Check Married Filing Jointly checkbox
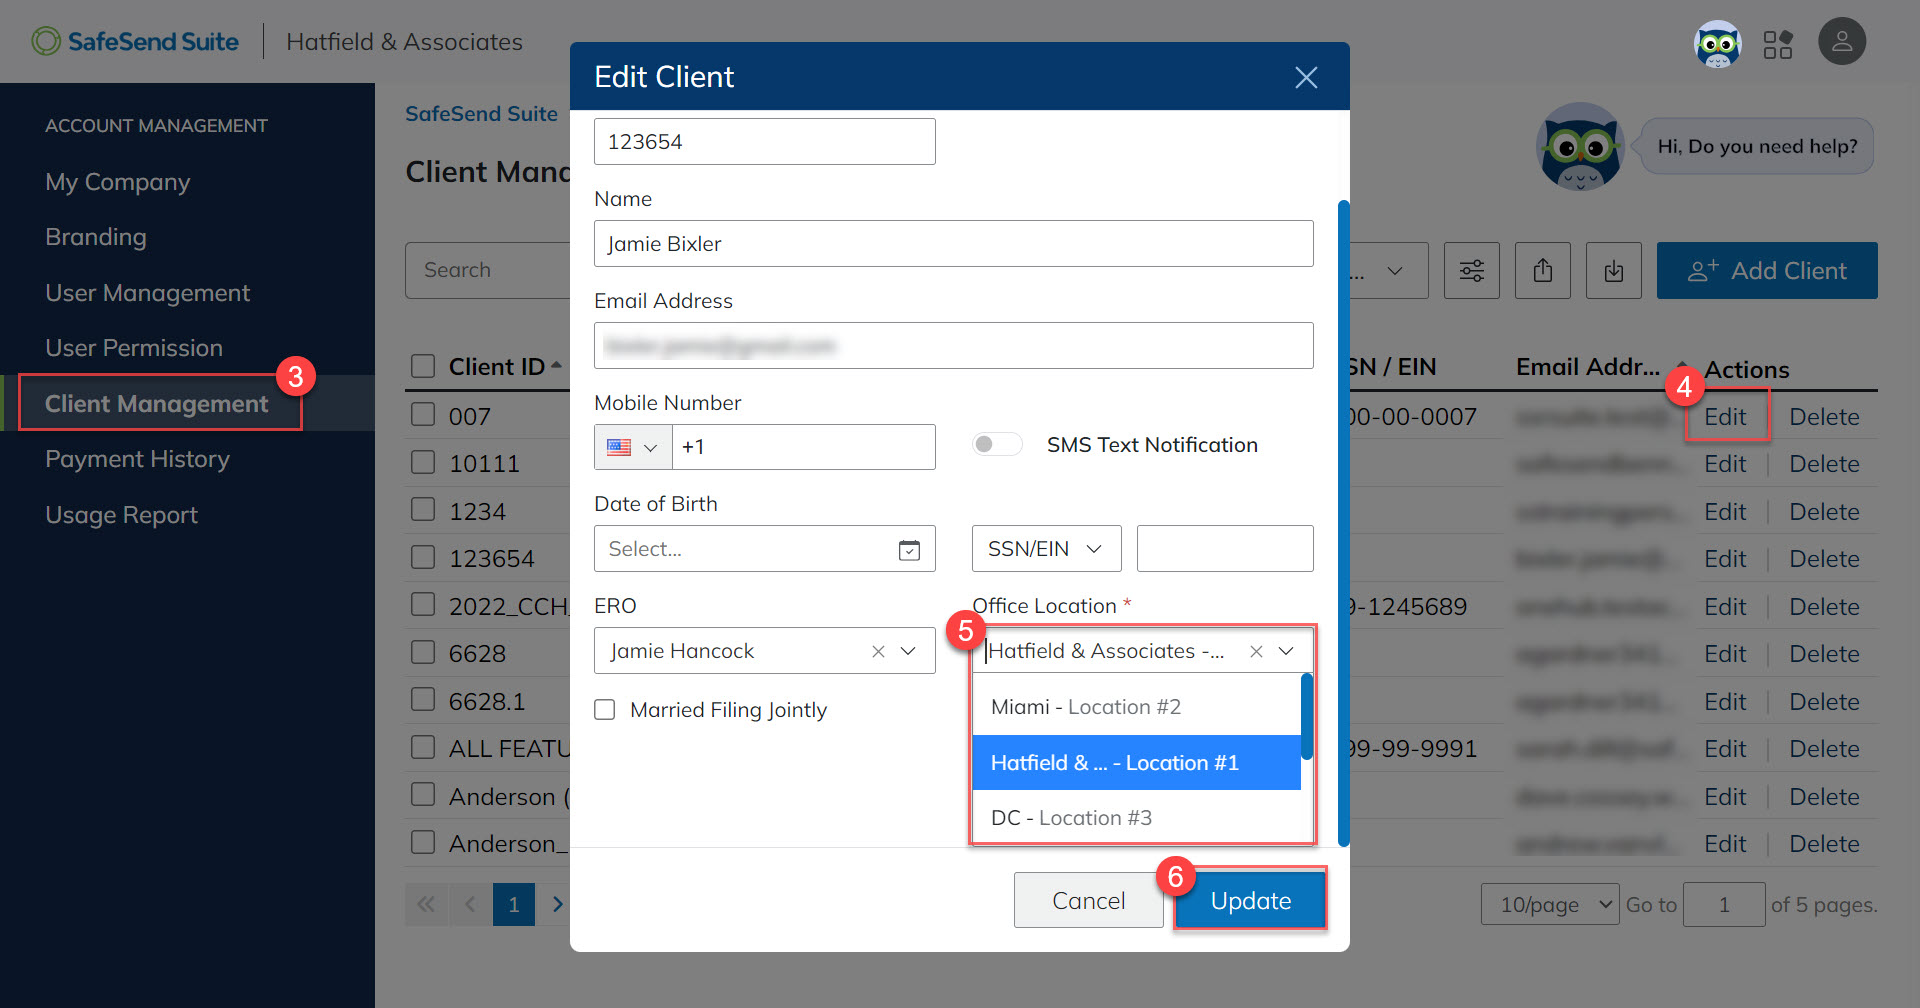Viewport: 1920px width, 1008px height. click(x=605, y=710)
